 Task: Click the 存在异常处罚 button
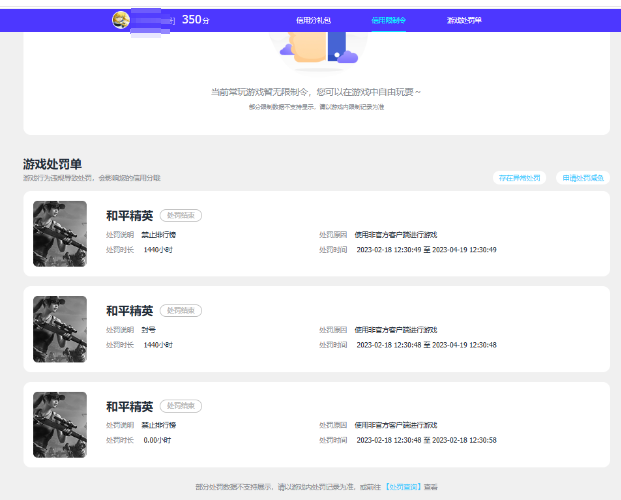coord(519,178)
